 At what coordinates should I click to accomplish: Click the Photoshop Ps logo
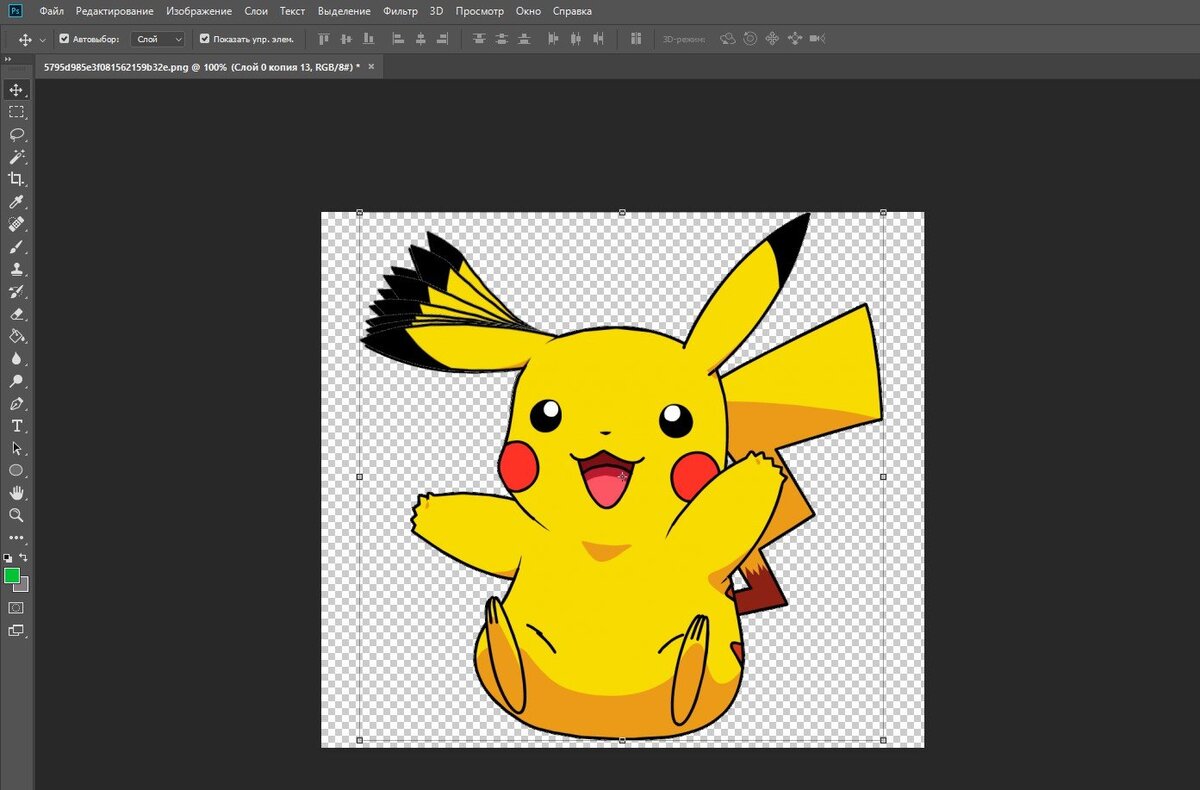point(15,11)
